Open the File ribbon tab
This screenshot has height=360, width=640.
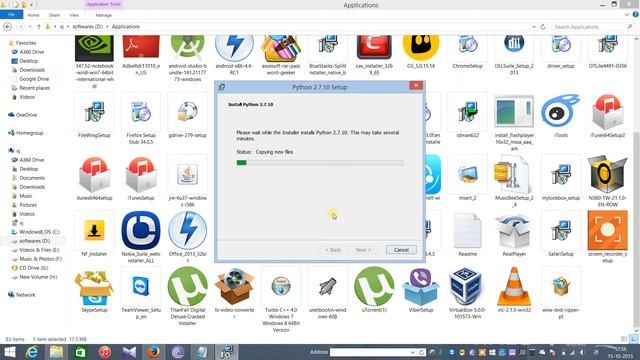[11, 15]
